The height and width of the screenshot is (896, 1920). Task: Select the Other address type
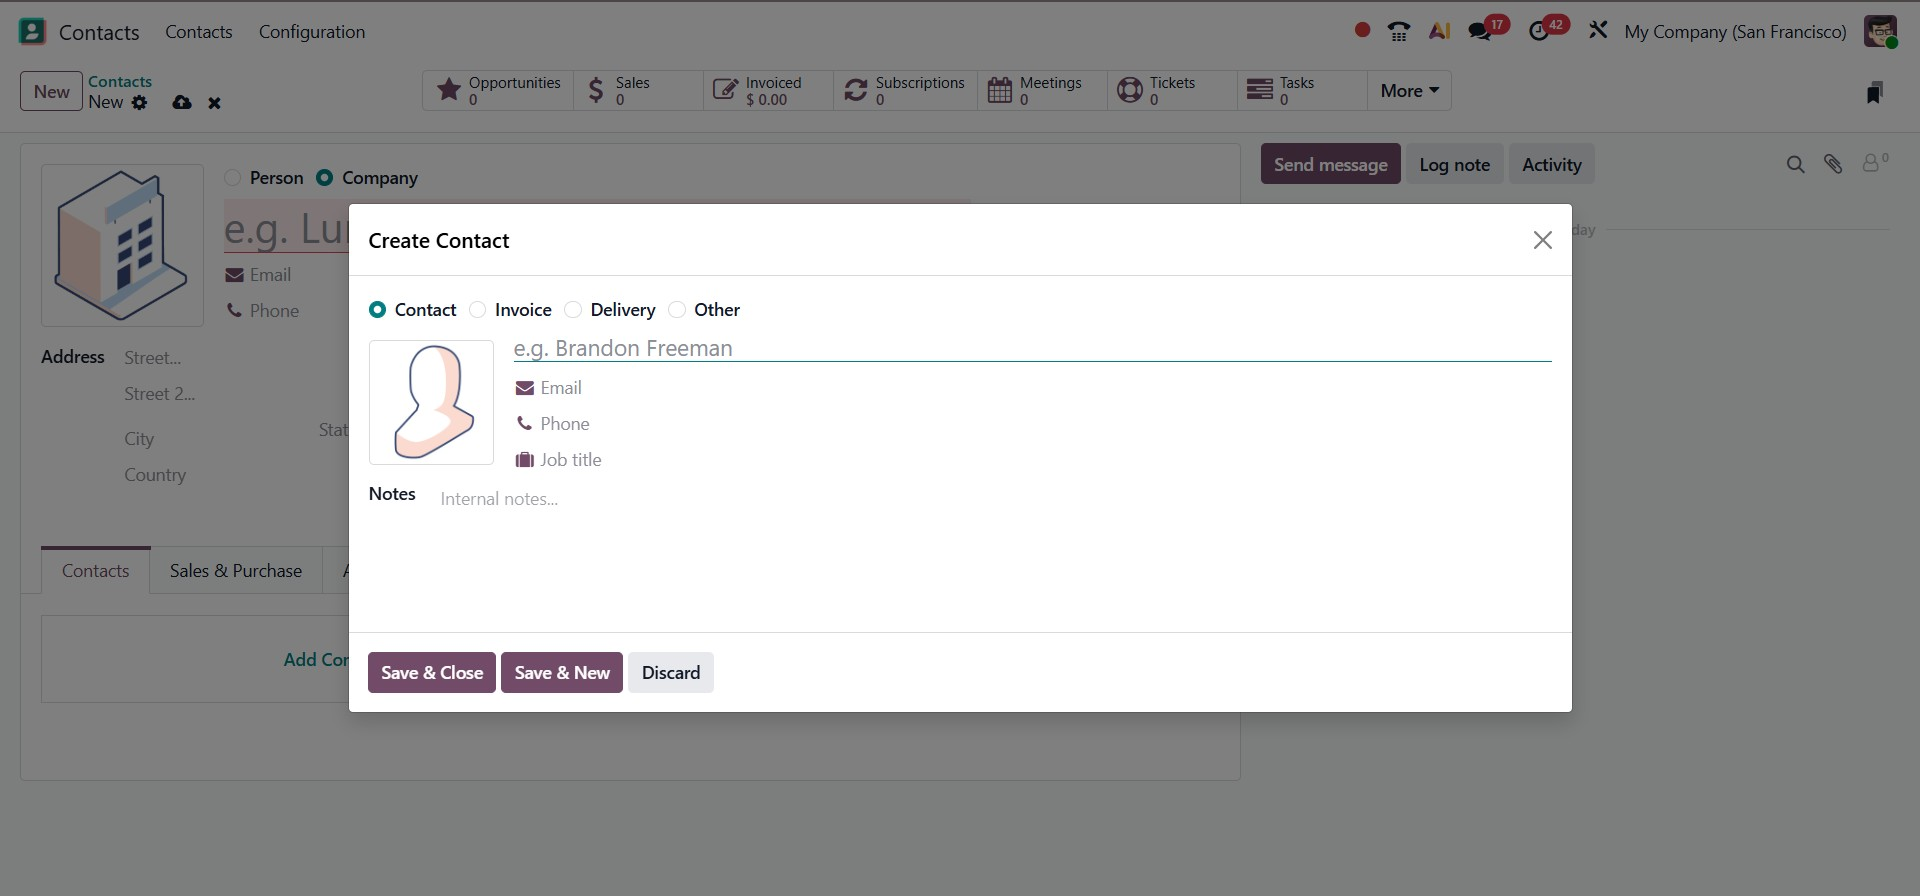[677, 310]
